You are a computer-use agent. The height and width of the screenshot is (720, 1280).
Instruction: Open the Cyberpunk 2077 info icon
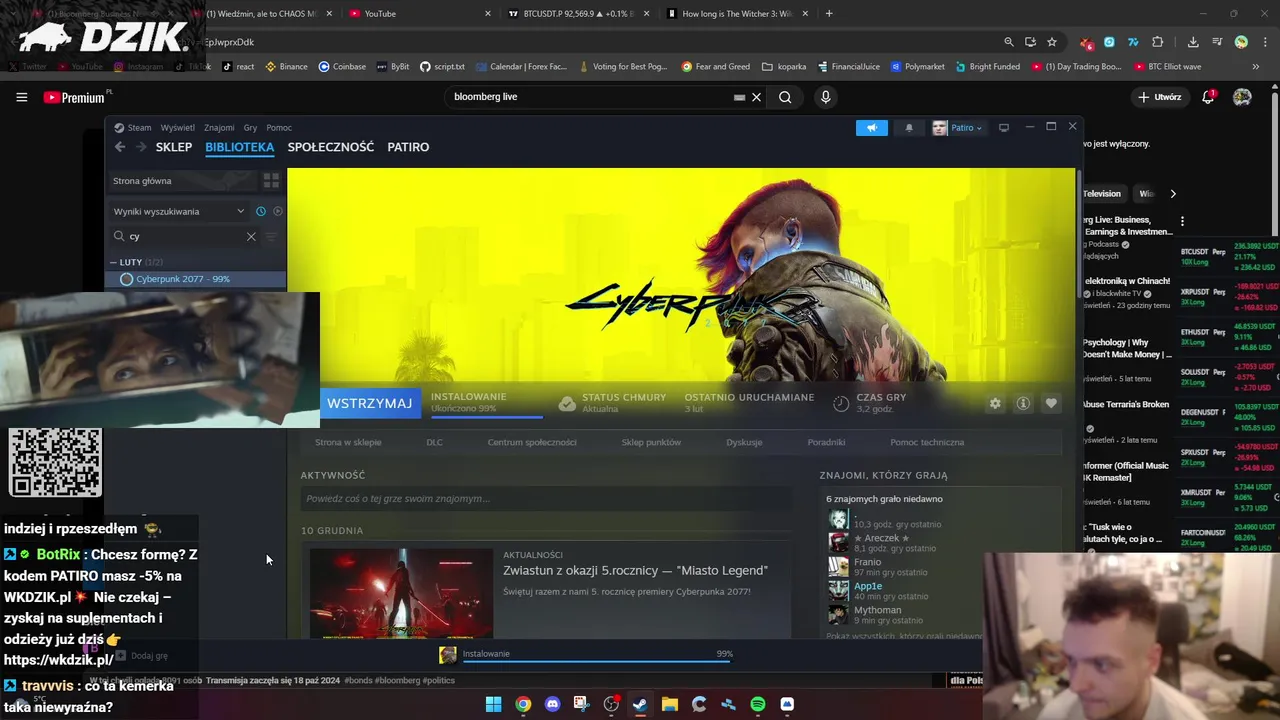click(x=1023, y=403)
